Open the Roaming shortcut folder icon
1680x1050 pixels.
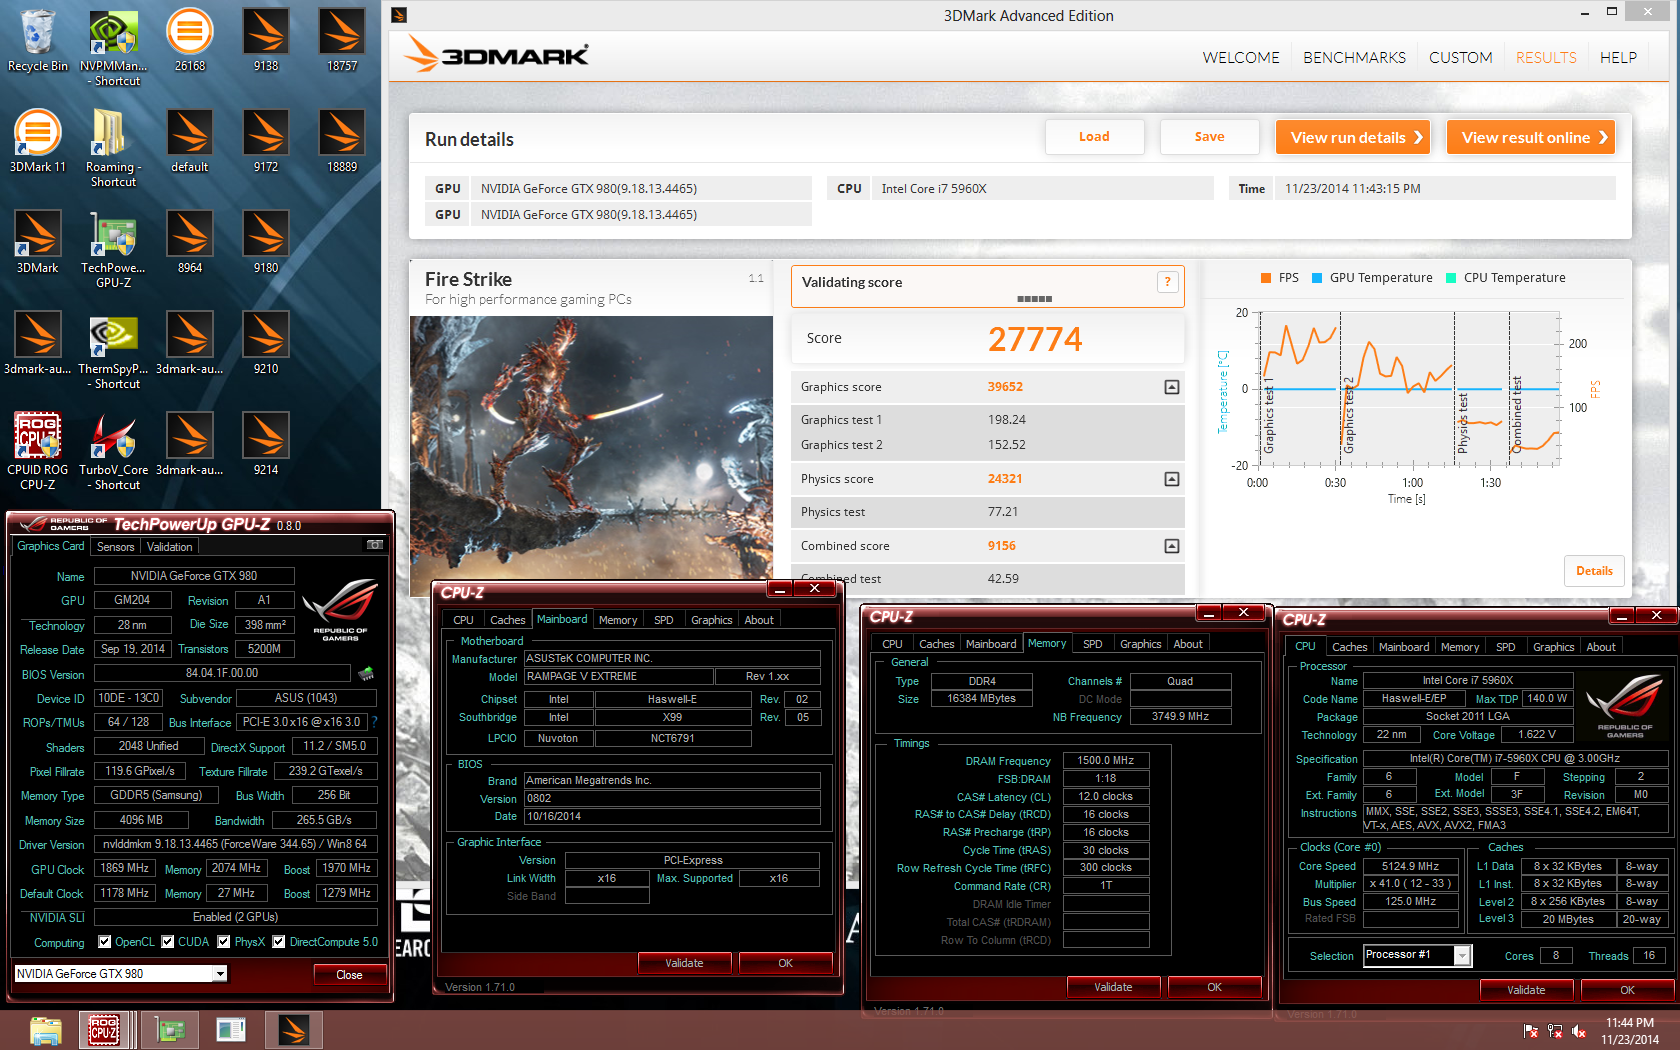(114, 148)
